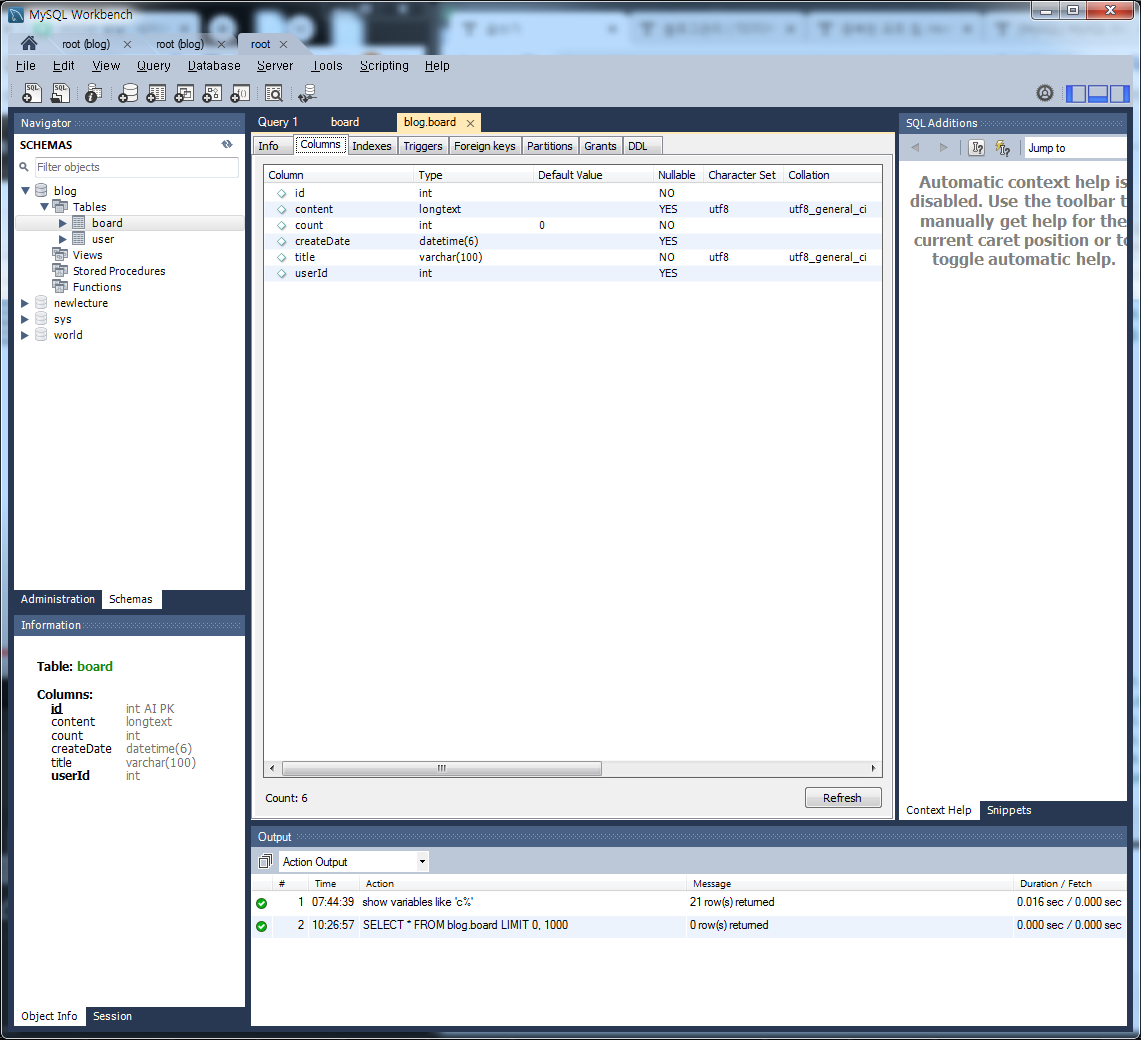Create a new schema toolbar icon

coord(128,93)
